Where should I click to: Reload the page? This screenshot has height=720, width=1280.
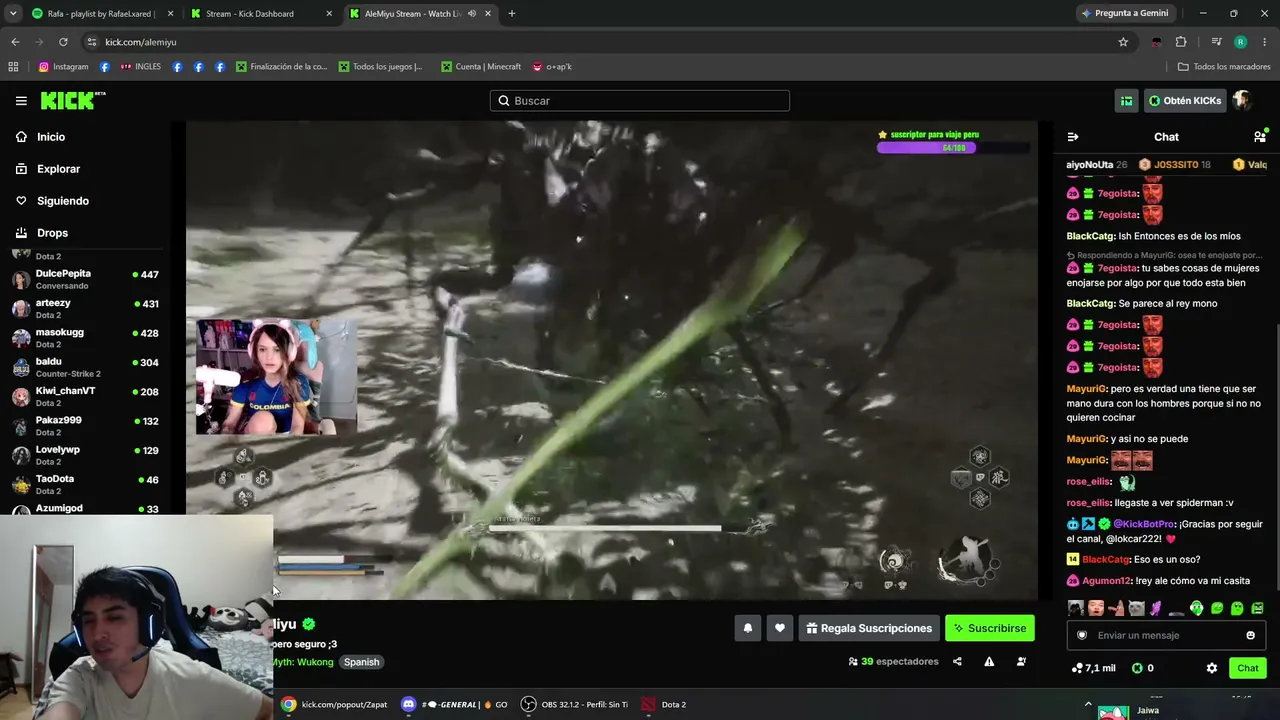tap(63, 42)
